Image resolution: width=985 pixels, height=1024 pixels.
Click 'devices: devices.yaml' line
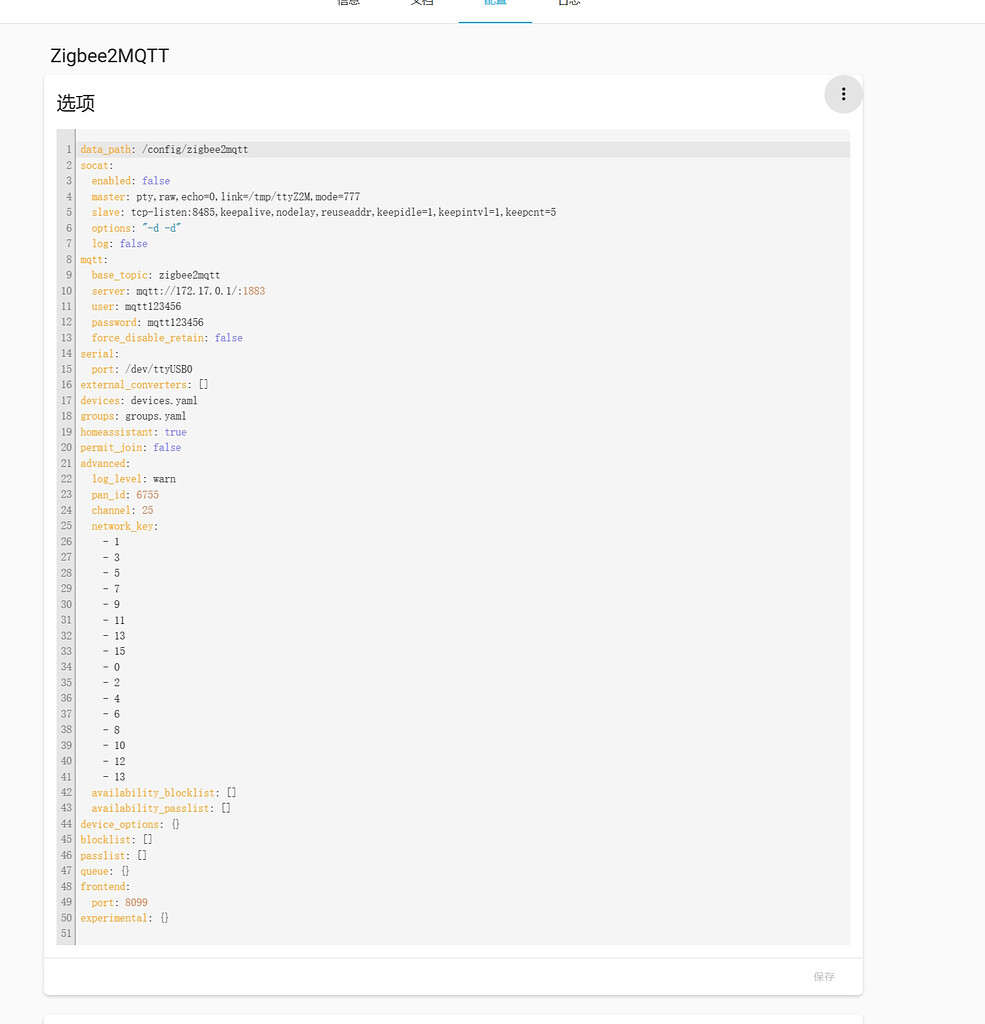pyautogui.click(x=138, y=400)
